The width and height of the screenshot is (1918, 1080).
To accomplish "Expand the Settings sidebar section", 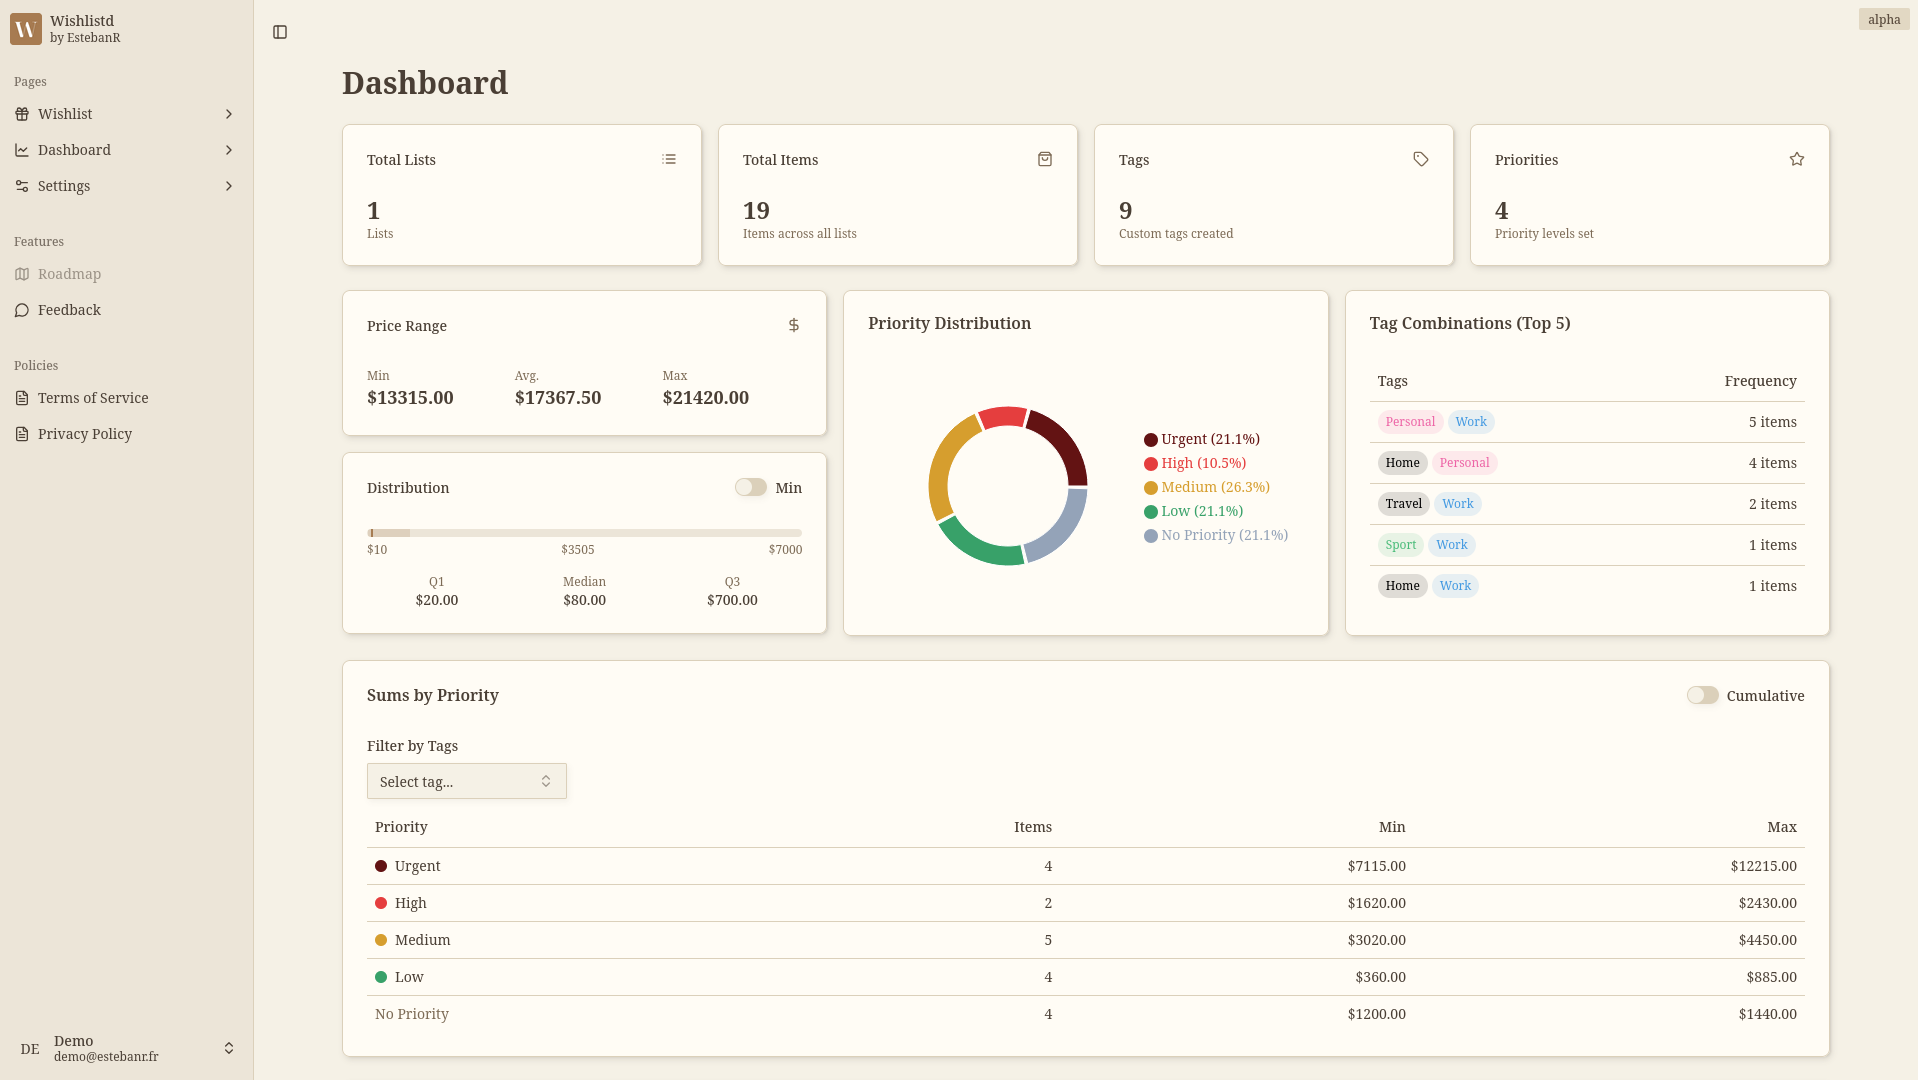I will [x=228, y=186].
